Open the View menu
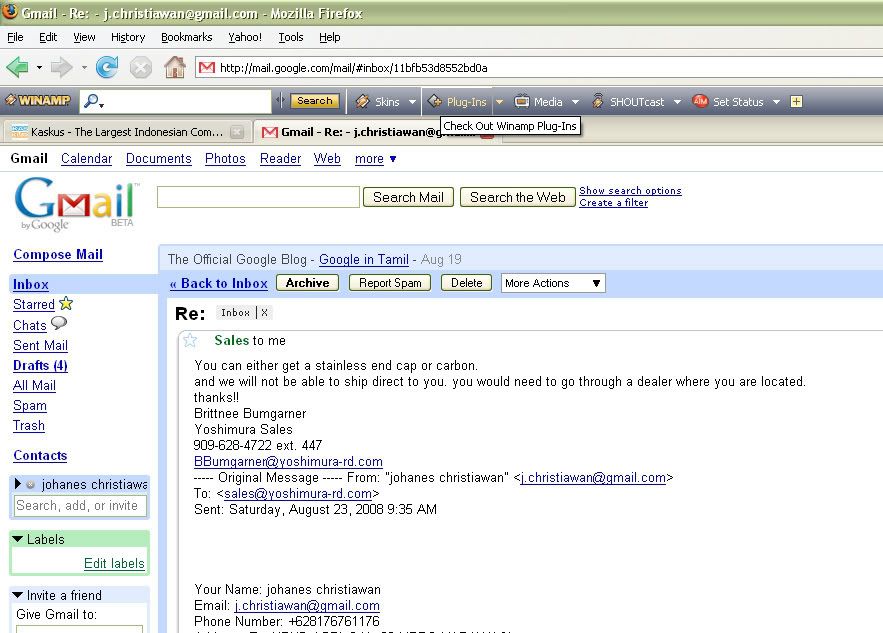 [84, 37]
